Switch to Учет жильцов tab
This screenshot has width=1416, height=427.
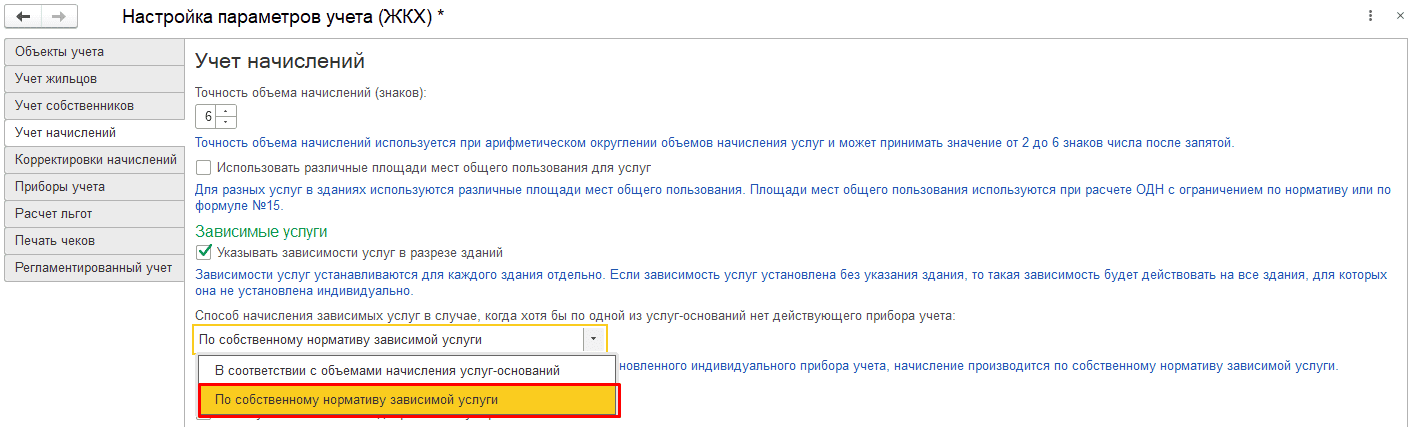pos(94,79)
